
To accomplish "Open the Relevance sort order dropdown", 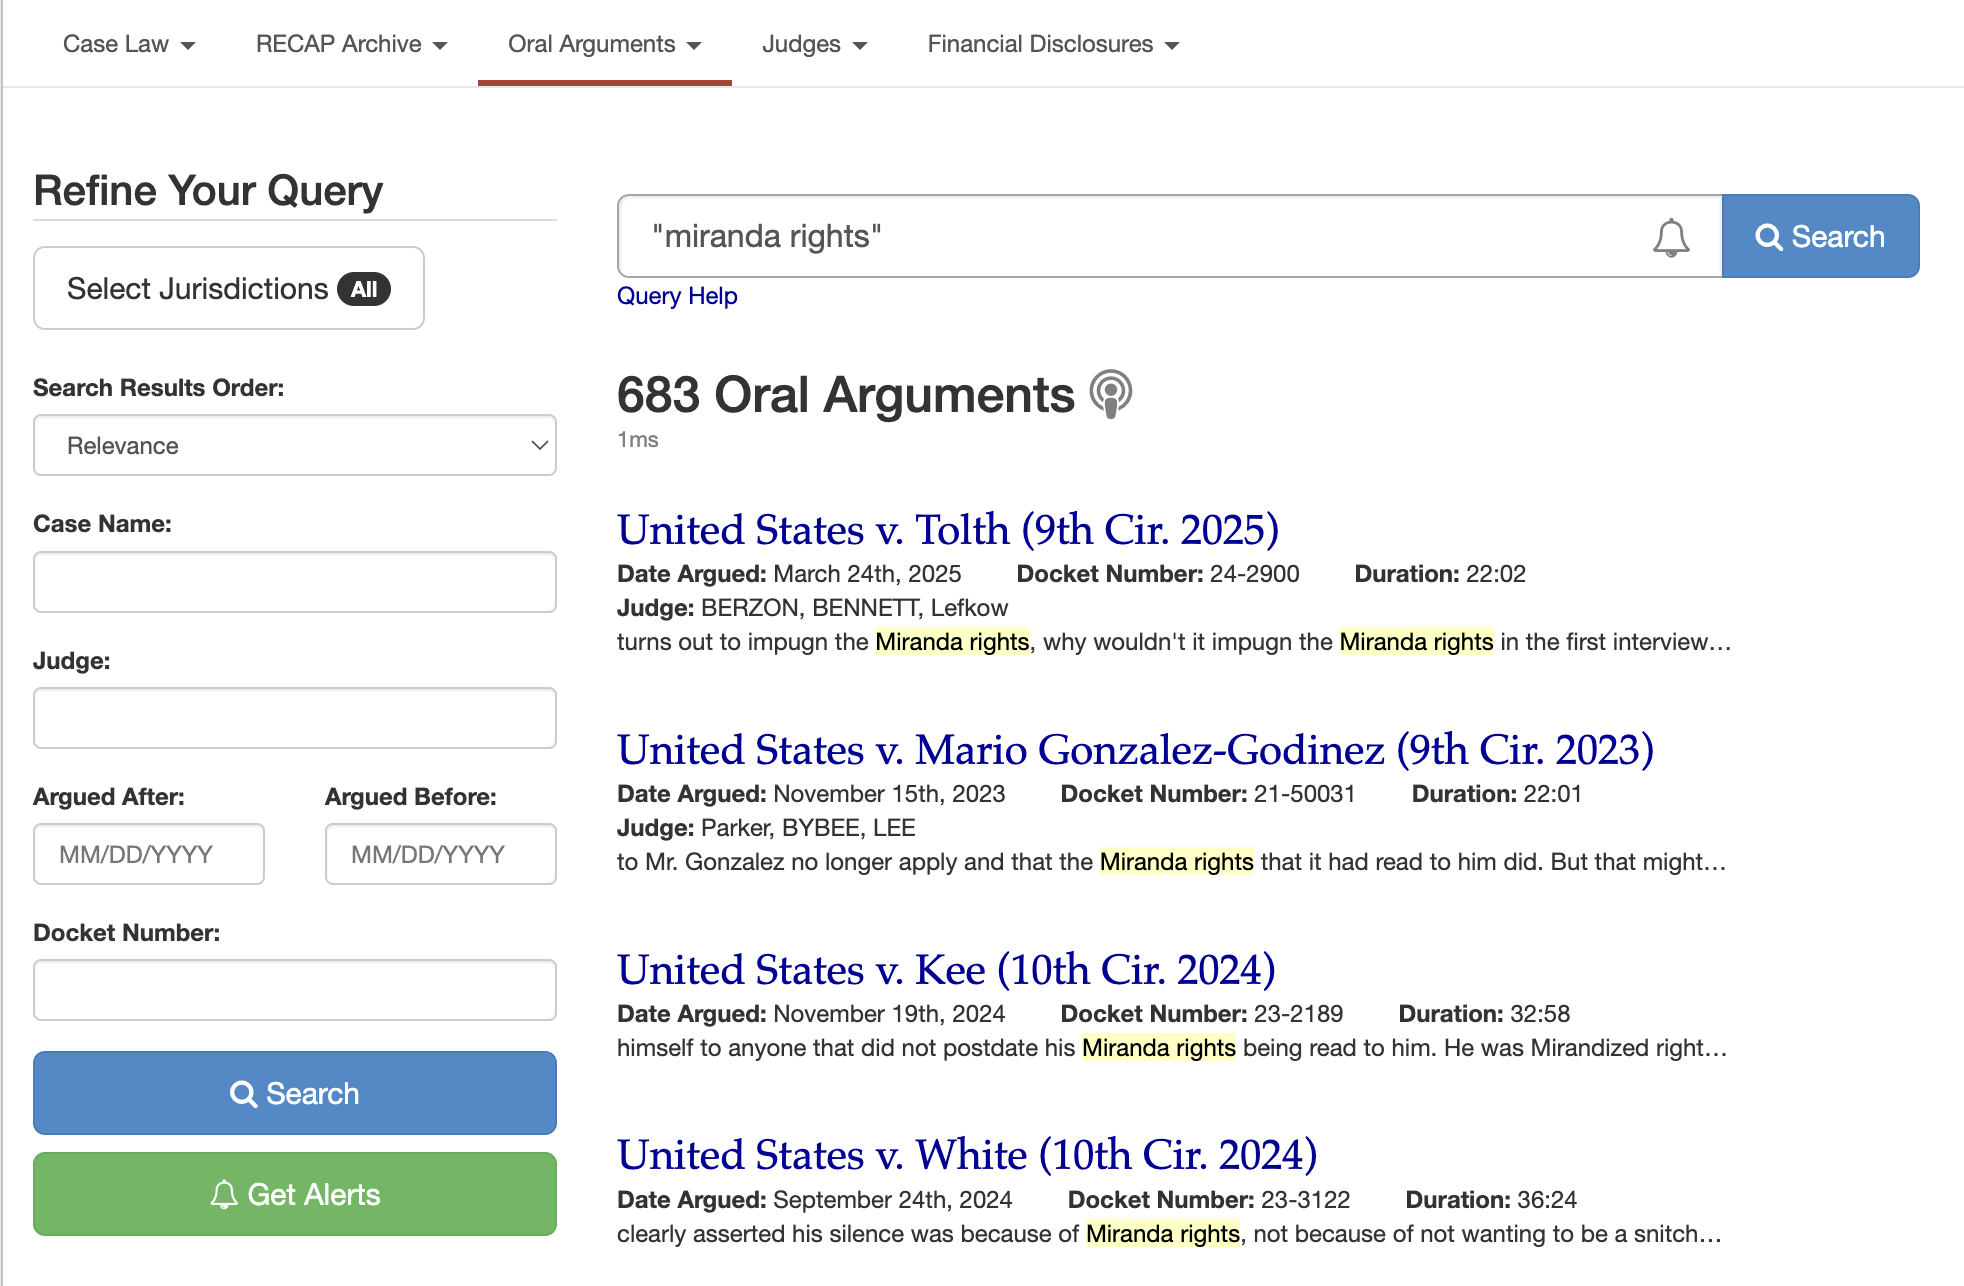I will [x=294, y=445].
